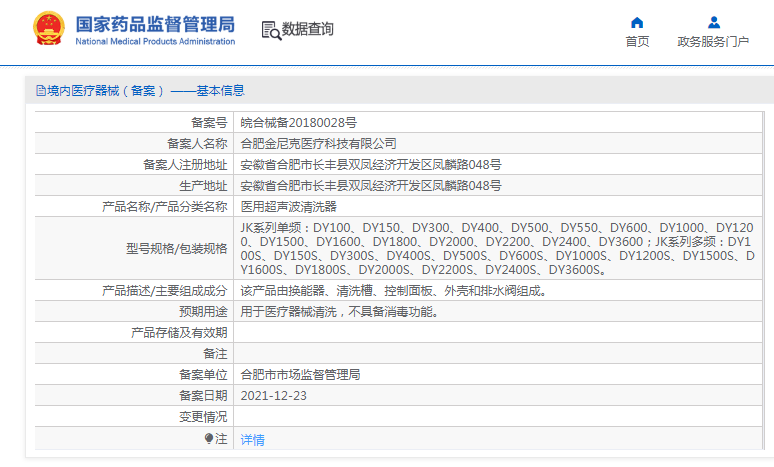Screen dimensions: 774x467
Task: Click the 产品描述/主要组成成分 label
Action: click(x=164, y=291)
